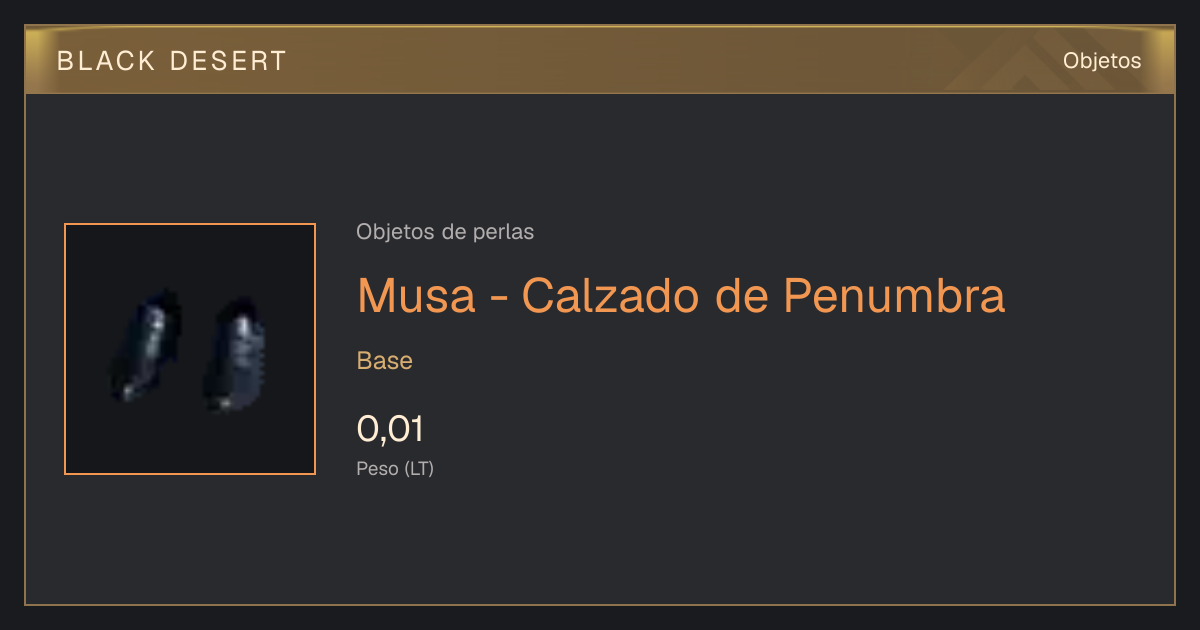The image size is (1200, 630).
Task: Click the word 'BLACK' in the logo
Action: 106,61
